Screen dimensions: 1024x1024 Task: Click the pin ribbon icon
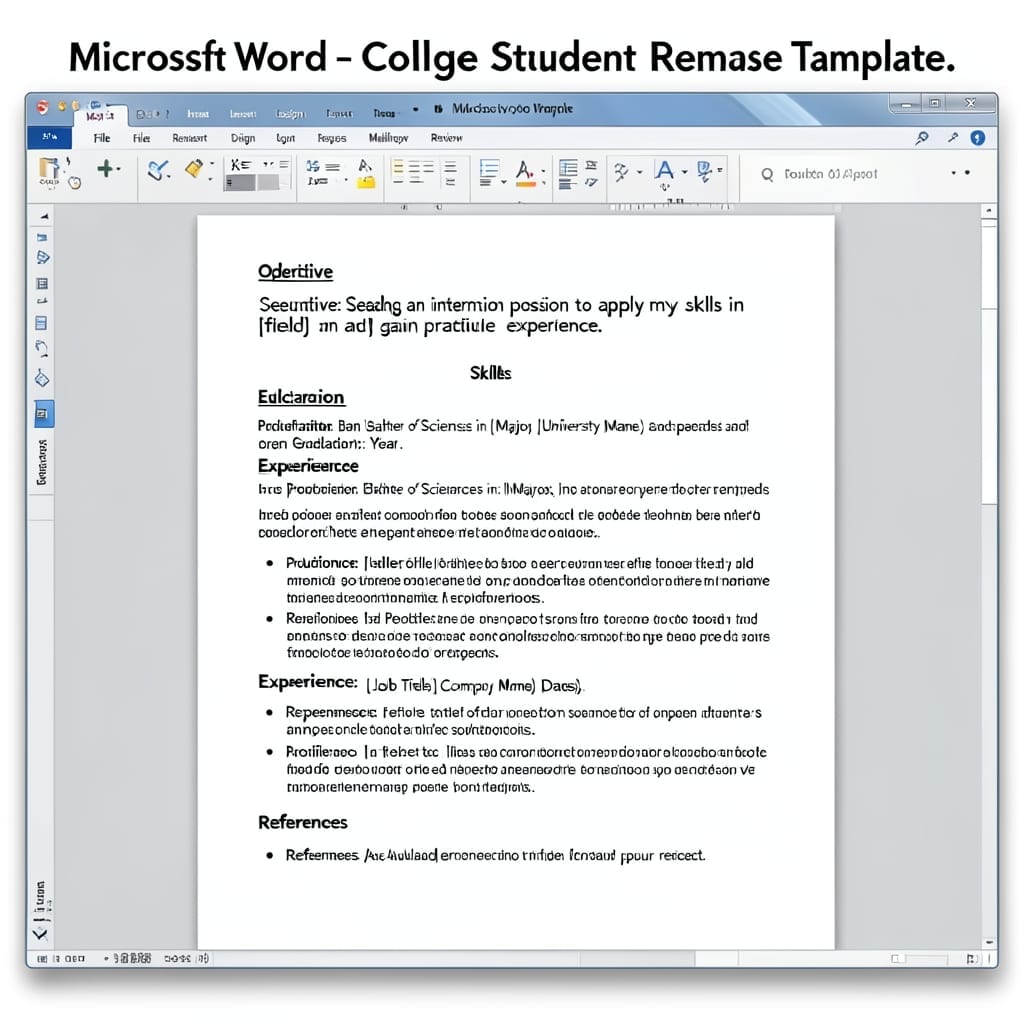[x=953, y=137]
